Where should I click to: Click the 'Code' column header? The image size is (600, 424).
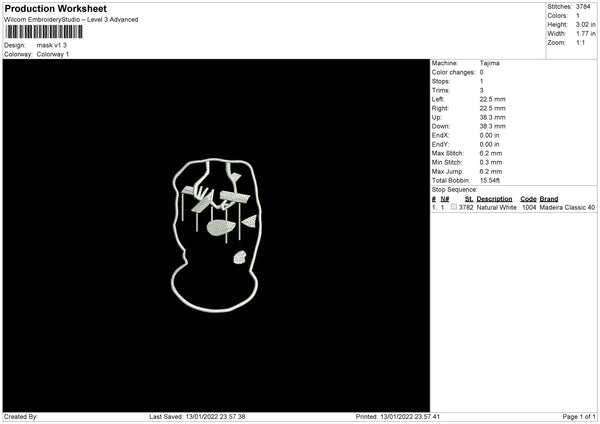[528, 199]
